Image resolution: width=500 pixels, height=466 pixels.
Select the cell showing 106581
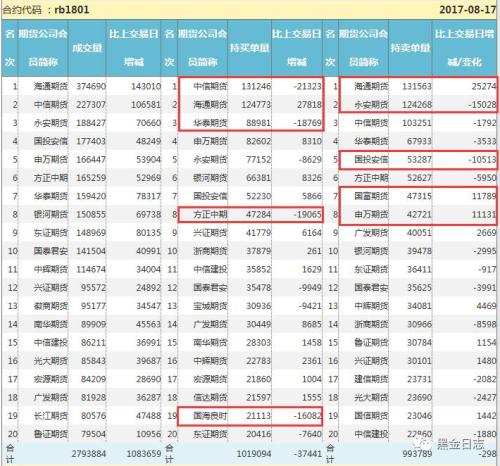pos(146,105)
